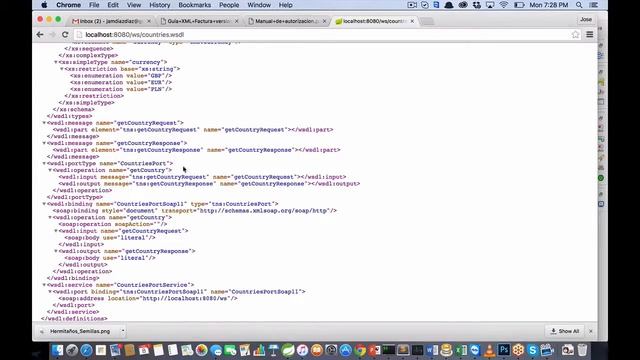
Task: Open the Apple menu
Action: (44, 5)
